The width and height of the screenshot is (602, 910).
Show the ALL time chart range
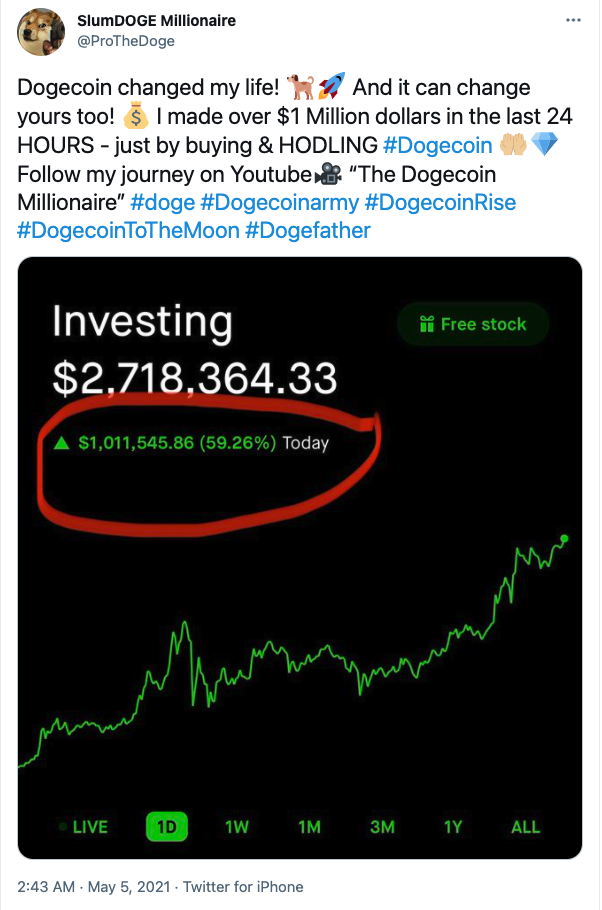tap(525, 827)
